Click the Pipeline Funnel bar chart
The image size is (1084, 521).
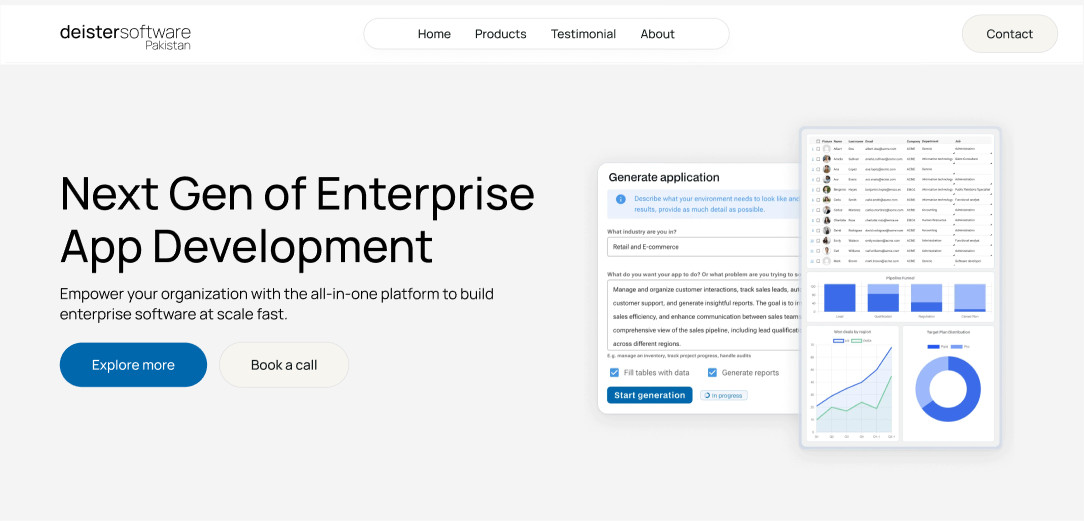coord(900,297)
